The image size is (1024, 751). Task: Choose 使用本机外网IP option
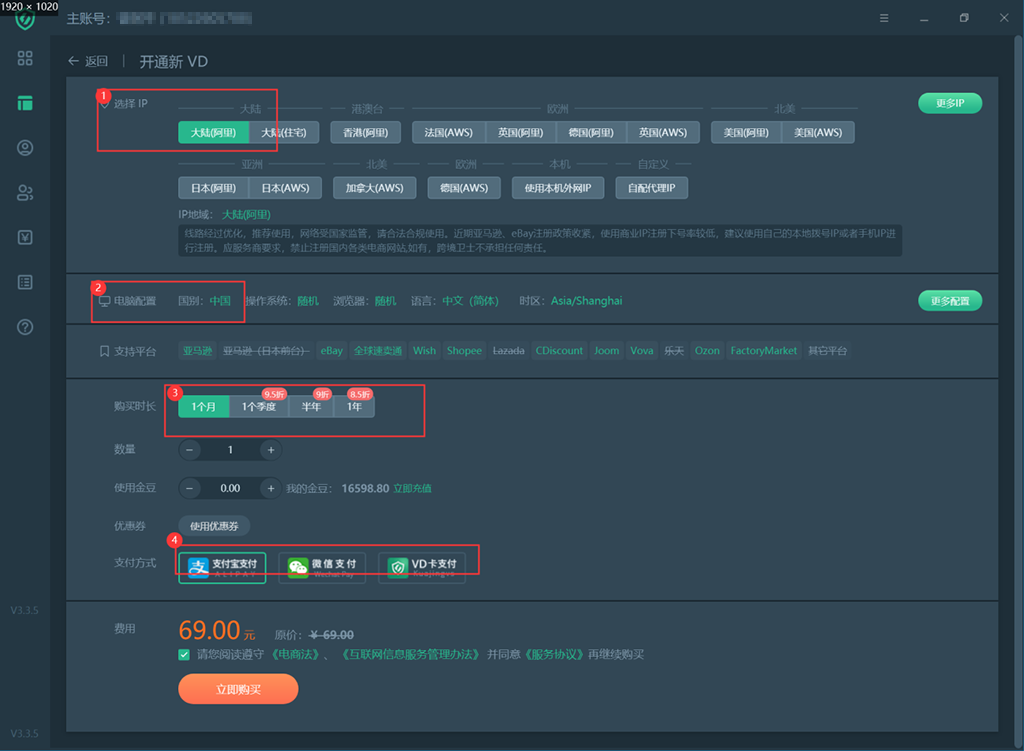point(558,188)
